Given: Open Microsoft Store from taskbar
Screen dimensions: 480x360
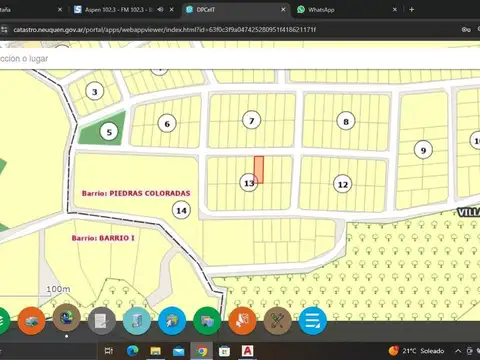Looking at the screenshot, I should click(224, 351).
